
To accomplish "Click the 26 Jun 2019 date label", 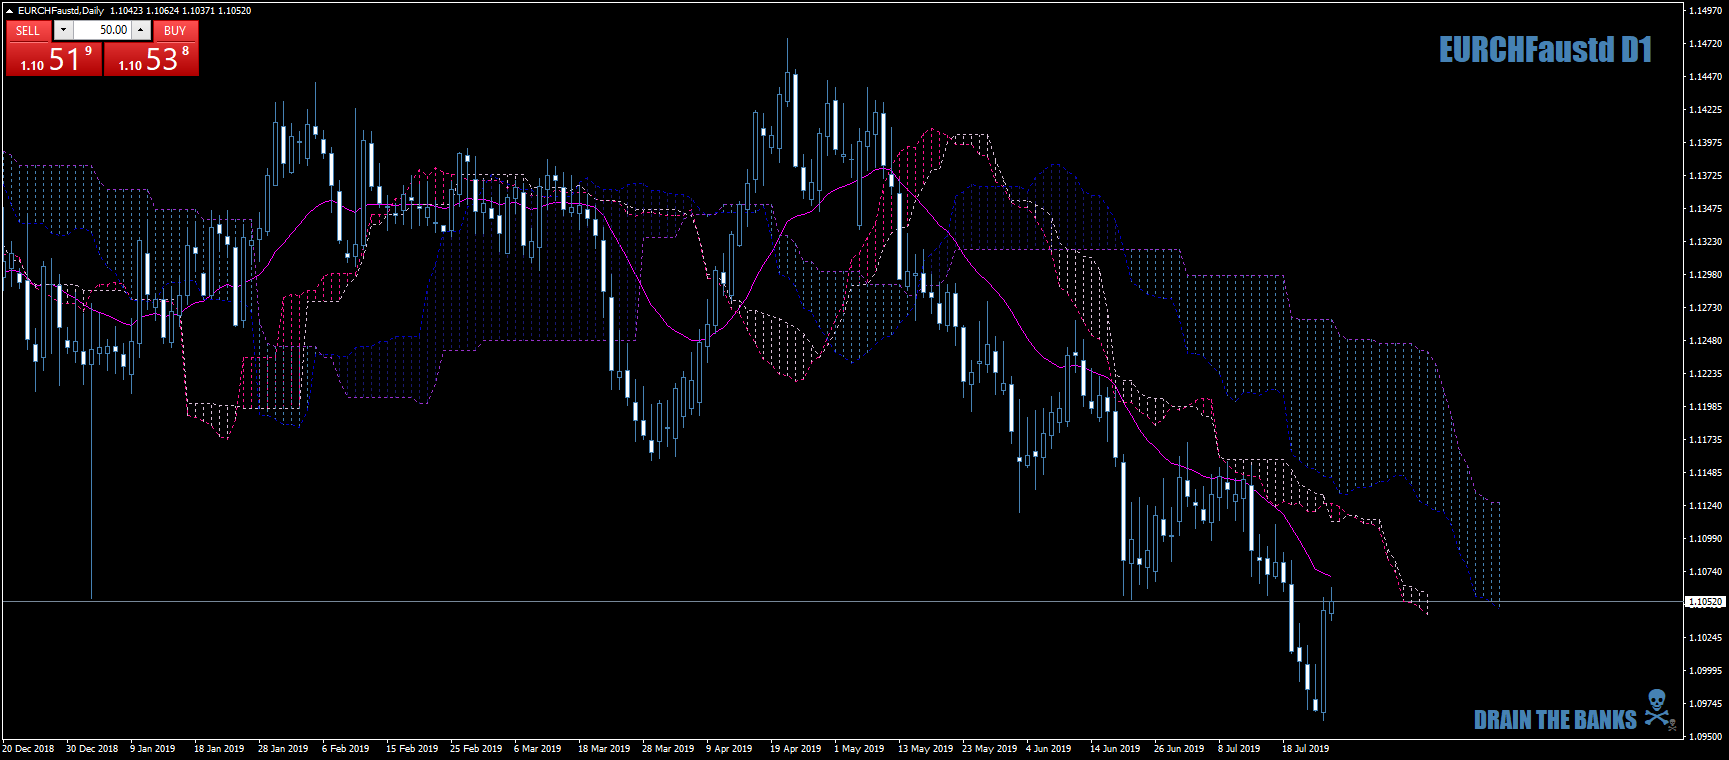I will click(x=1179, y=749).
